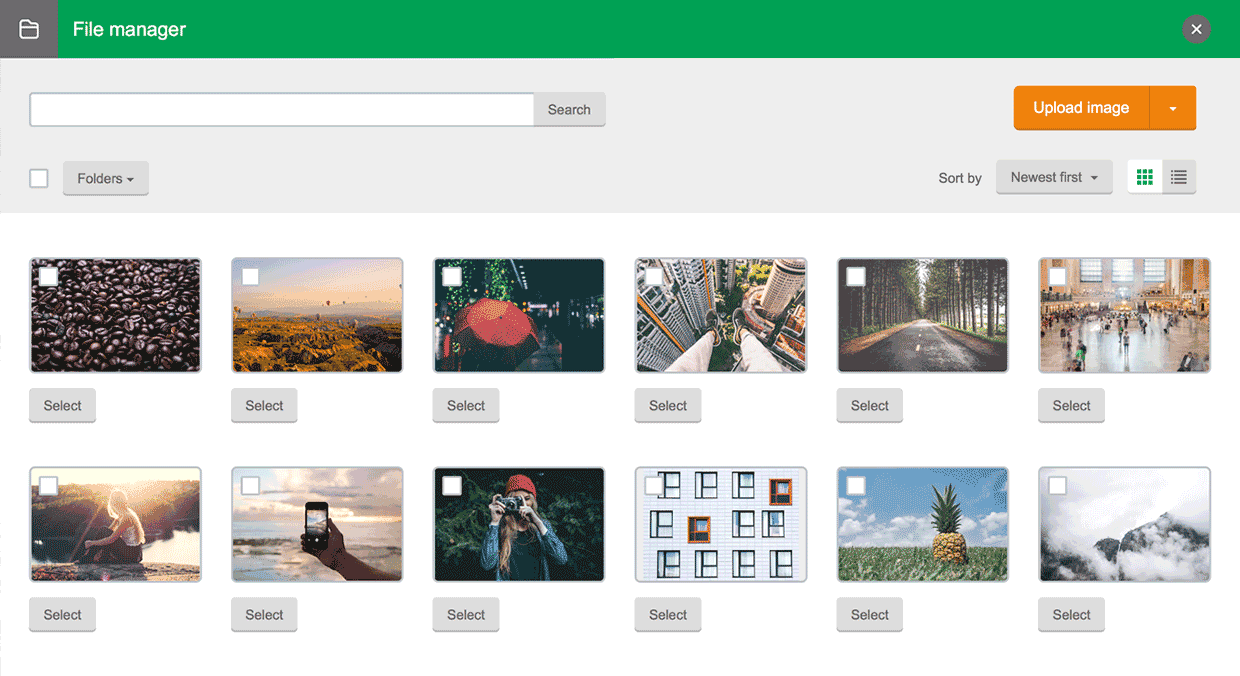1240x676 pixels.
Task: Click the Upload image button
Action: click(x=1080, y=107)
